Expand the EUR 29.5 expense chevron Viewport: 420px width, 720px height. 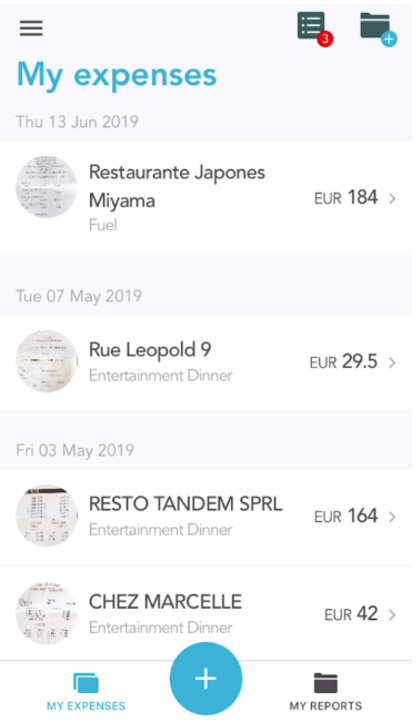392,363
